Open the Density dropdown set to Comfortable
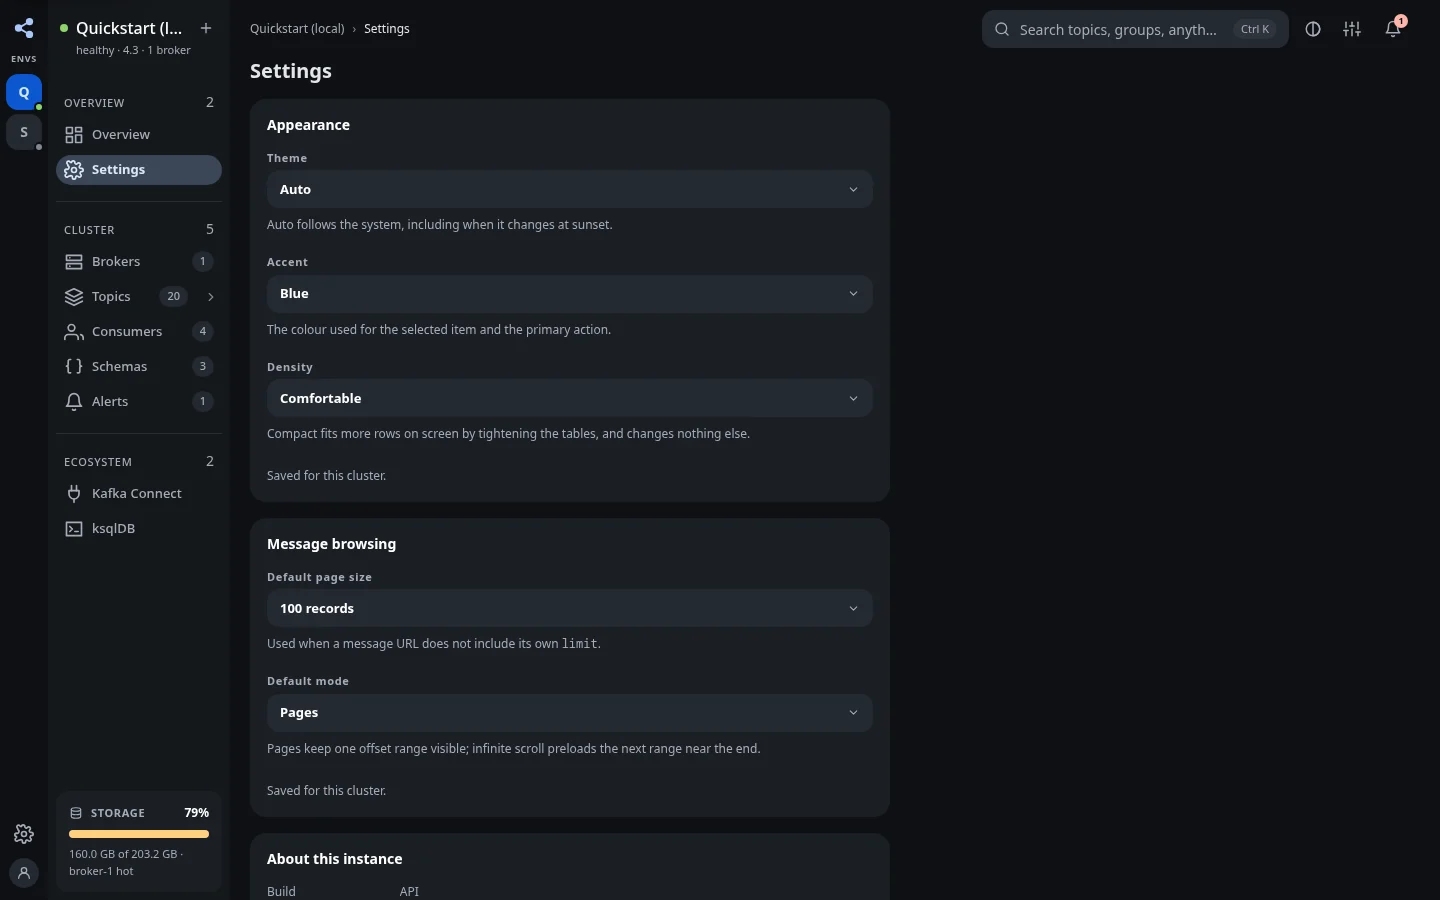This screenshot has height=900, width=1440. (570, 398)
